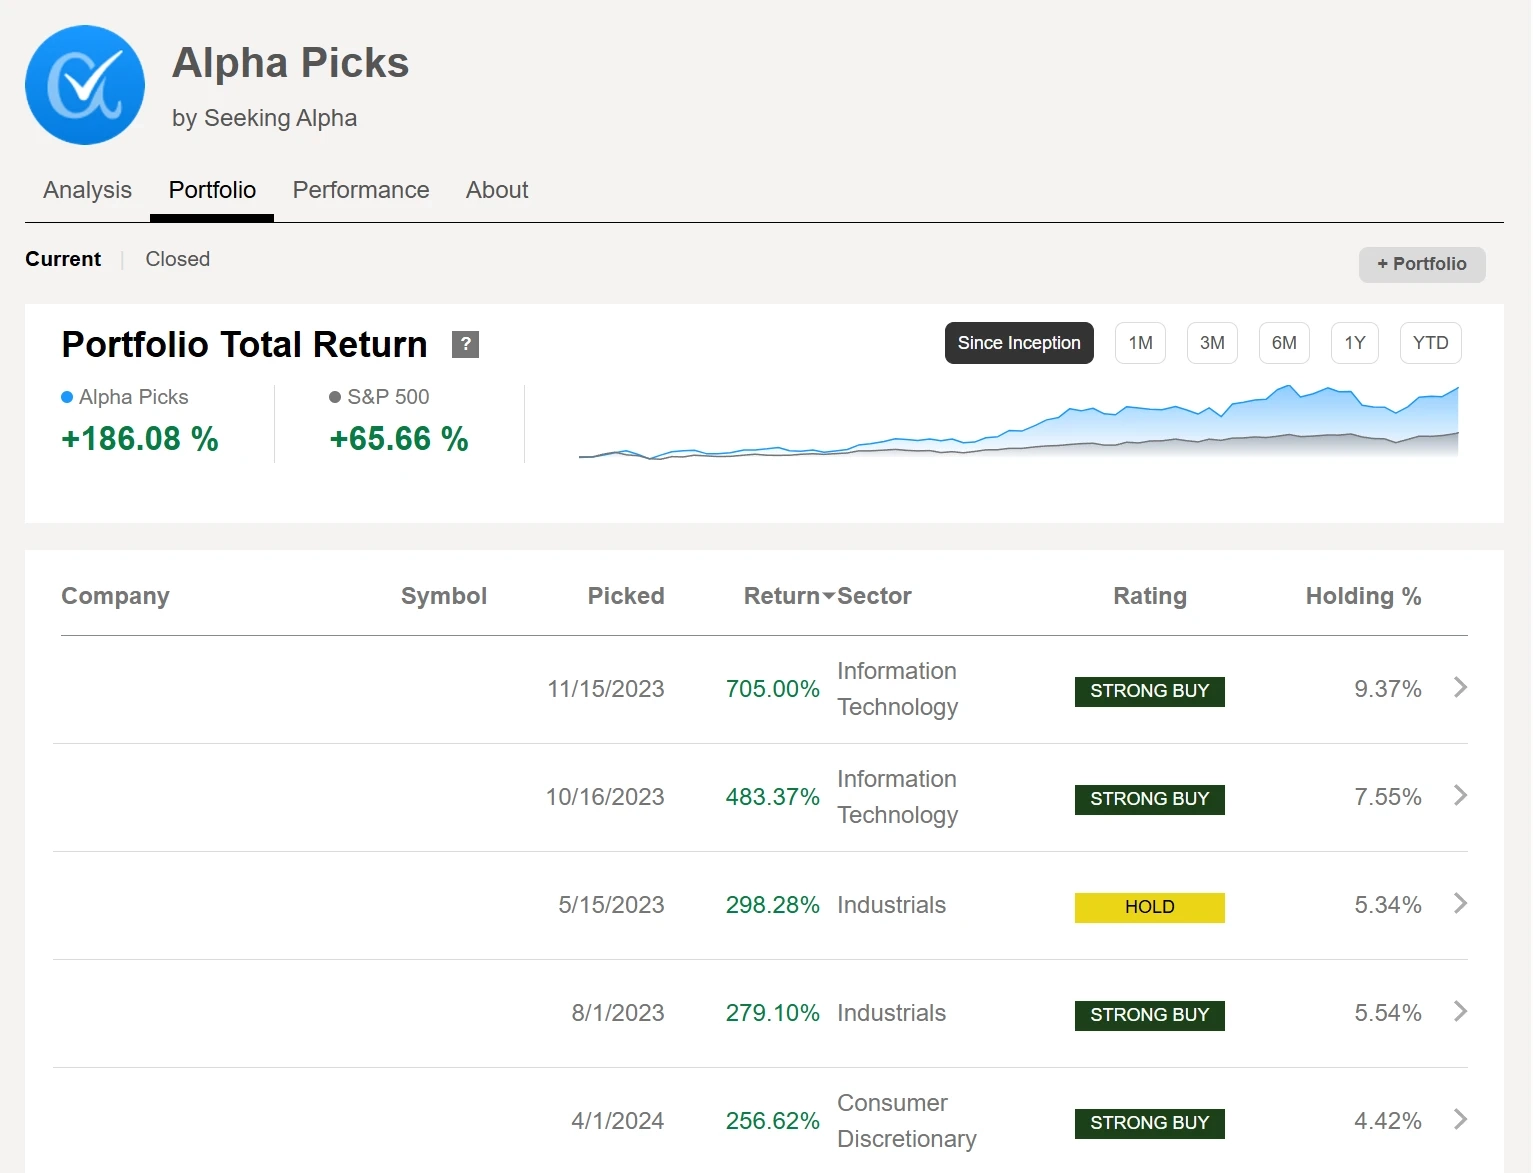The image size is (1533, 1173).
Task: Open the HOLD-rated holding's row arrow
Action: pos(1460,904)
